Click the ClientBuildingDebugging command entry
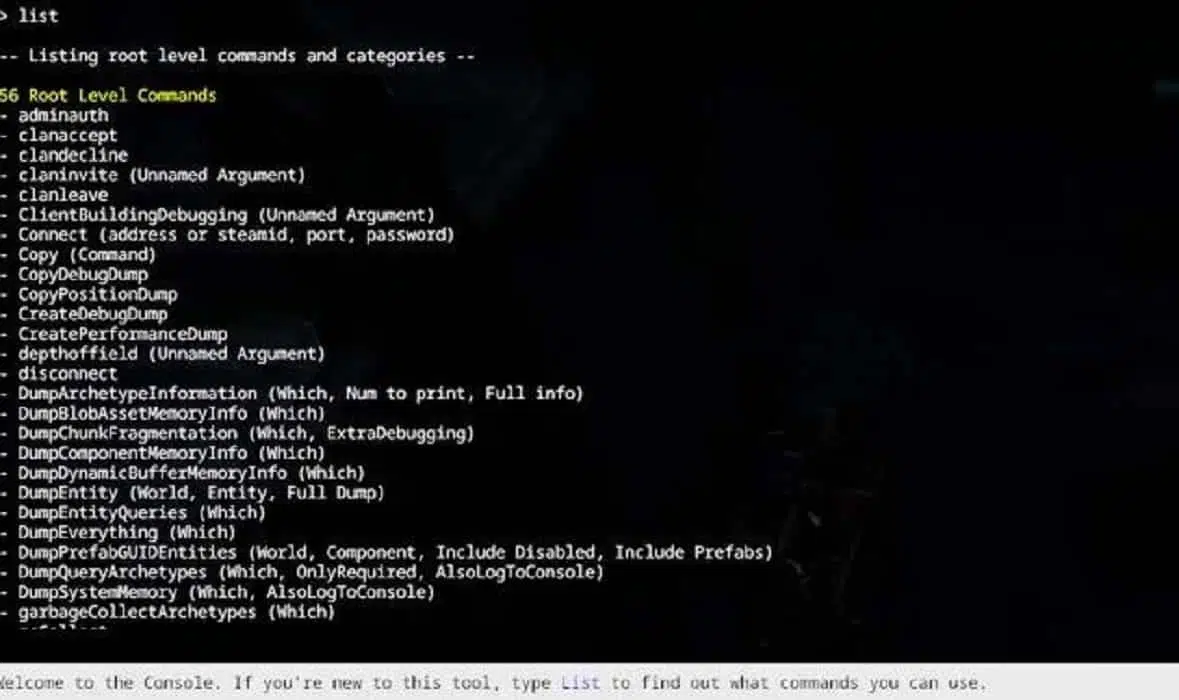The height and width of the screenshot is (700, 1179). coord(226,215)
